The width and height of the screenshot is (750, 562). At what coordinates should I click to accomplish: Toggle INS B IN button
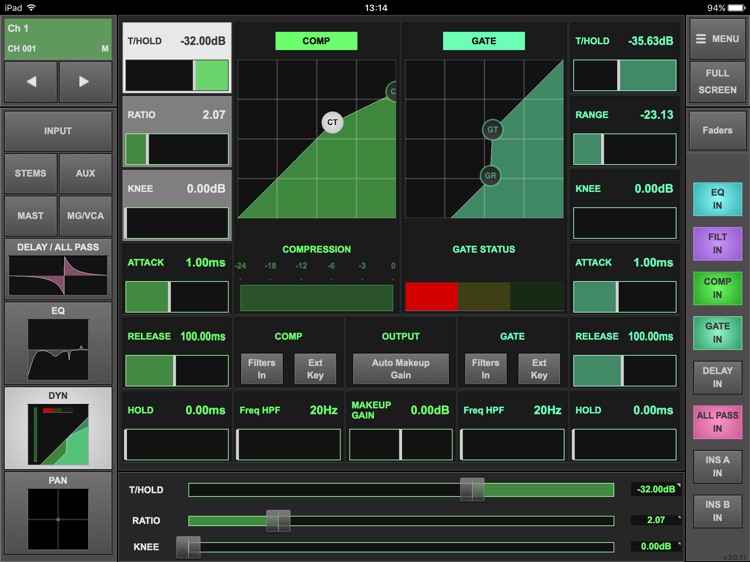click(717, 511)
